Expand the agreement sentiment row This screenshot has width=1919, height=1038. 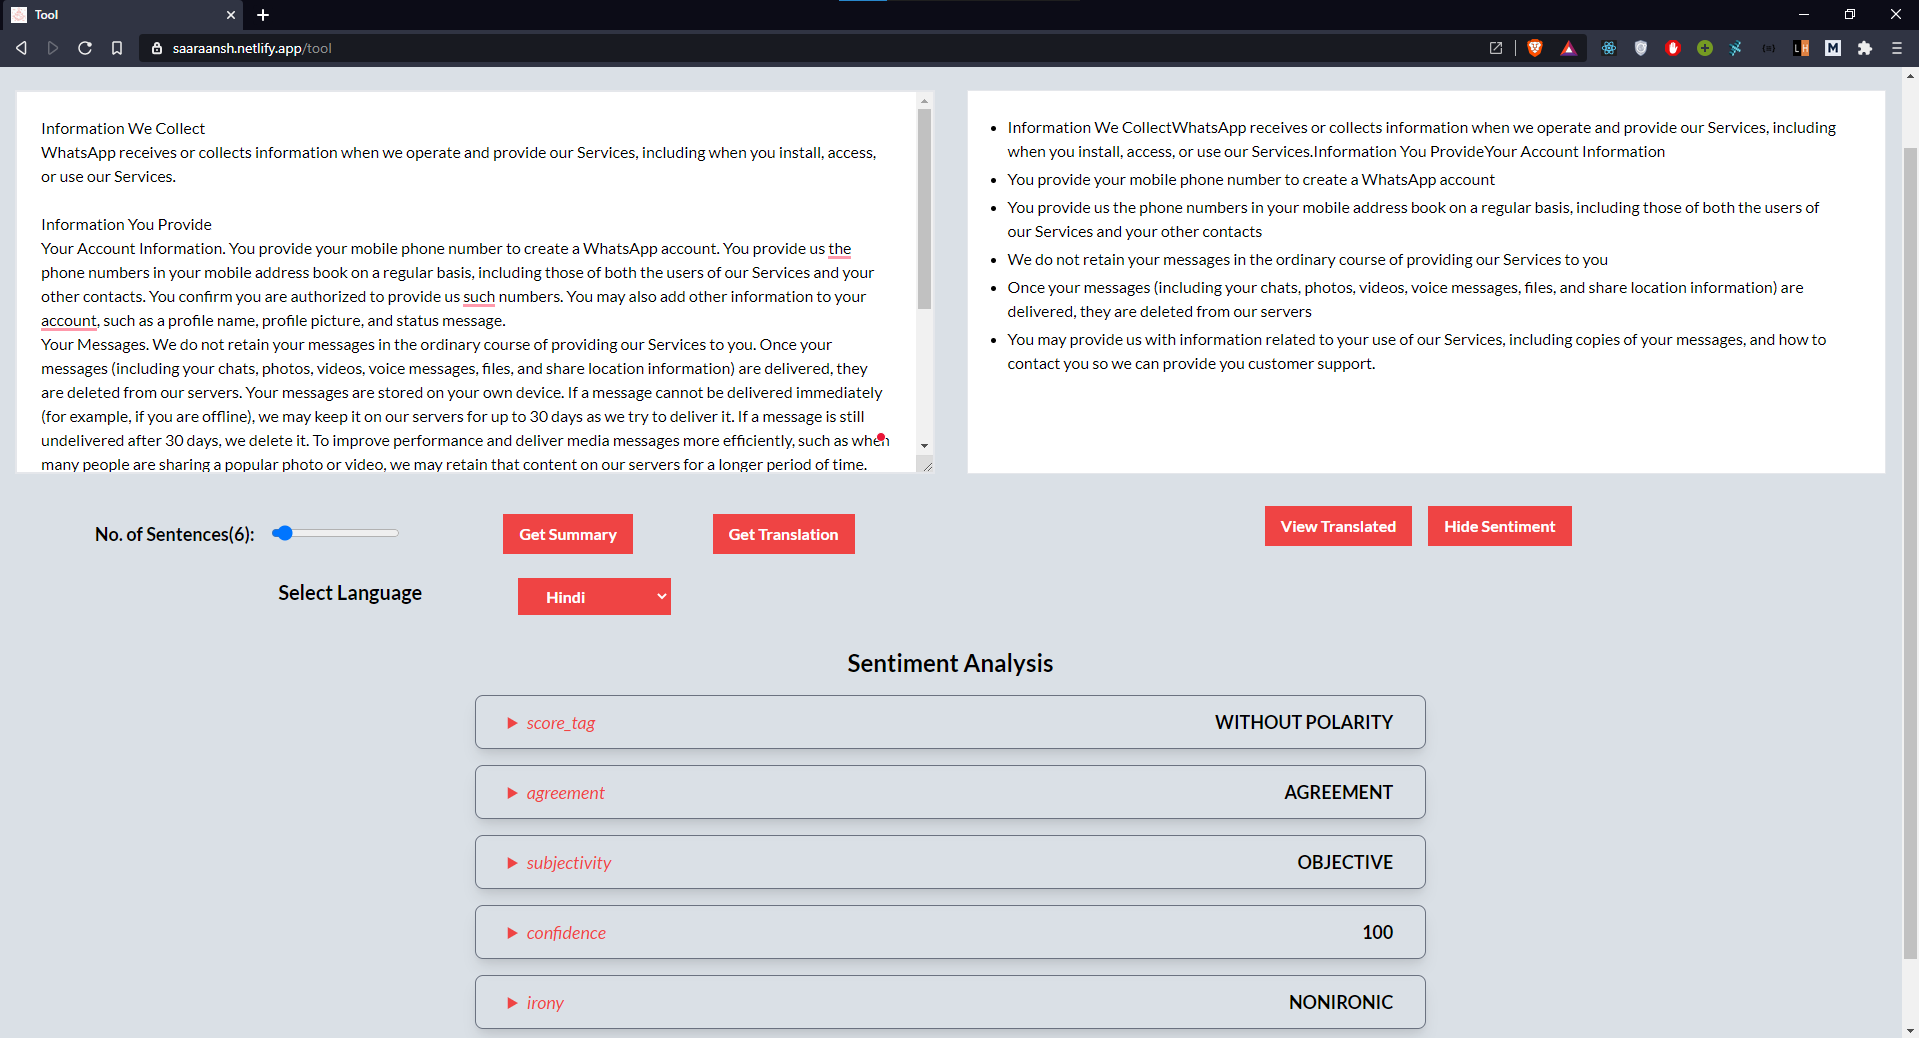[950, 792]
